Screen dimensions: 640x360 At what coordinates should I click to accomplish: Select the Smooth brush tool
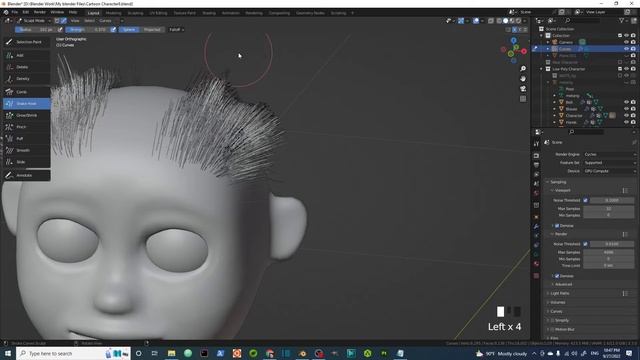(x=27, y=150)
